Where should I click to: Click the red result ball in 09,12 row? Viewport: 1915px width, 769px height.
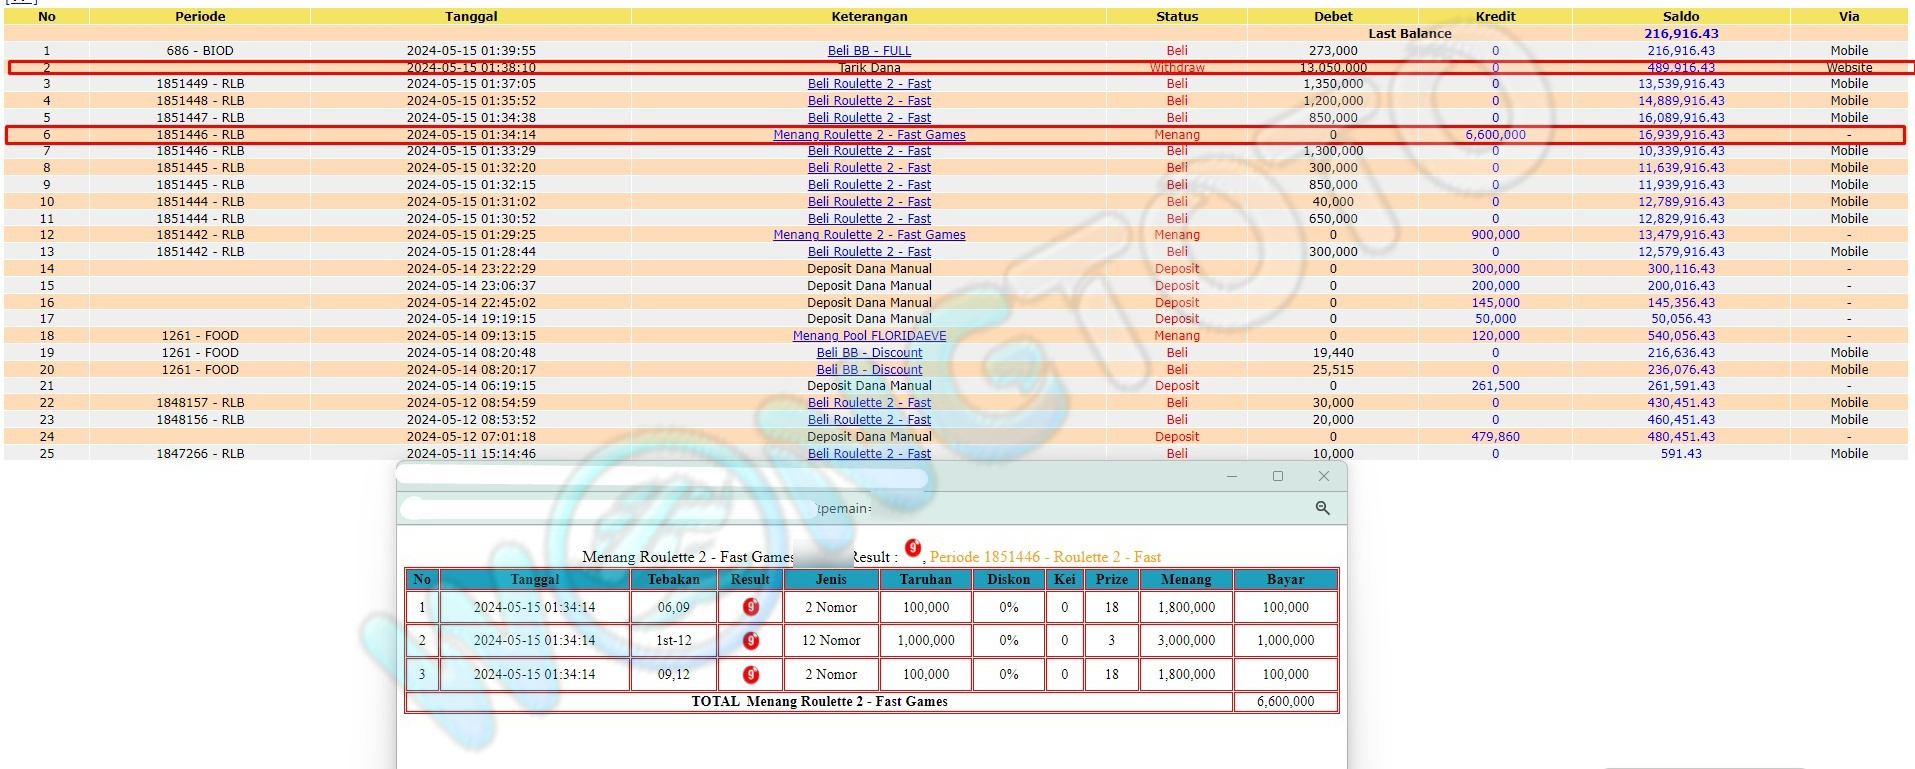(x=751, y=674)
